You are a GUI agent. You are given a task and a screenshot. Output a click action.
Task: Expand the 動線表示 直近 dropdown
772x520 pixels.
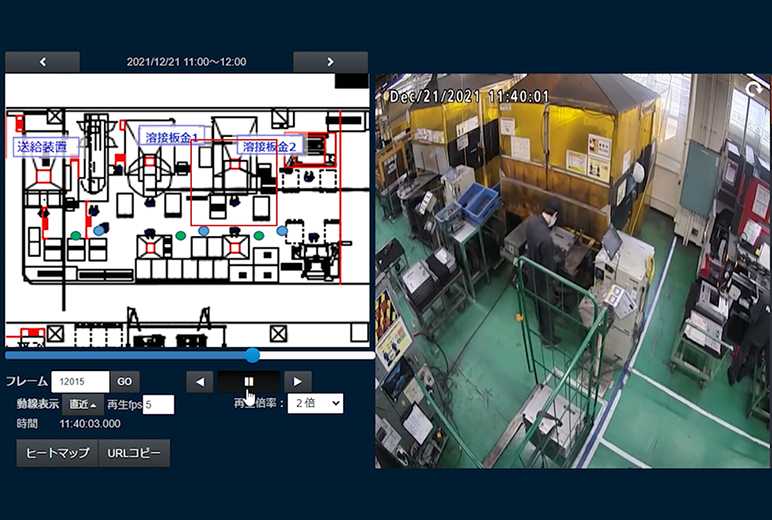click(x=83, y=405)
